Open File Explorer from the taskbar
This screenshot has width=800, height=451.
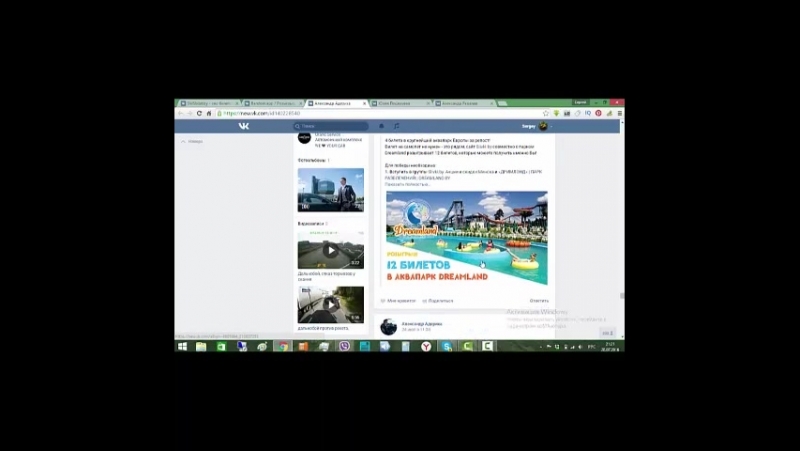tap(201, 346)
